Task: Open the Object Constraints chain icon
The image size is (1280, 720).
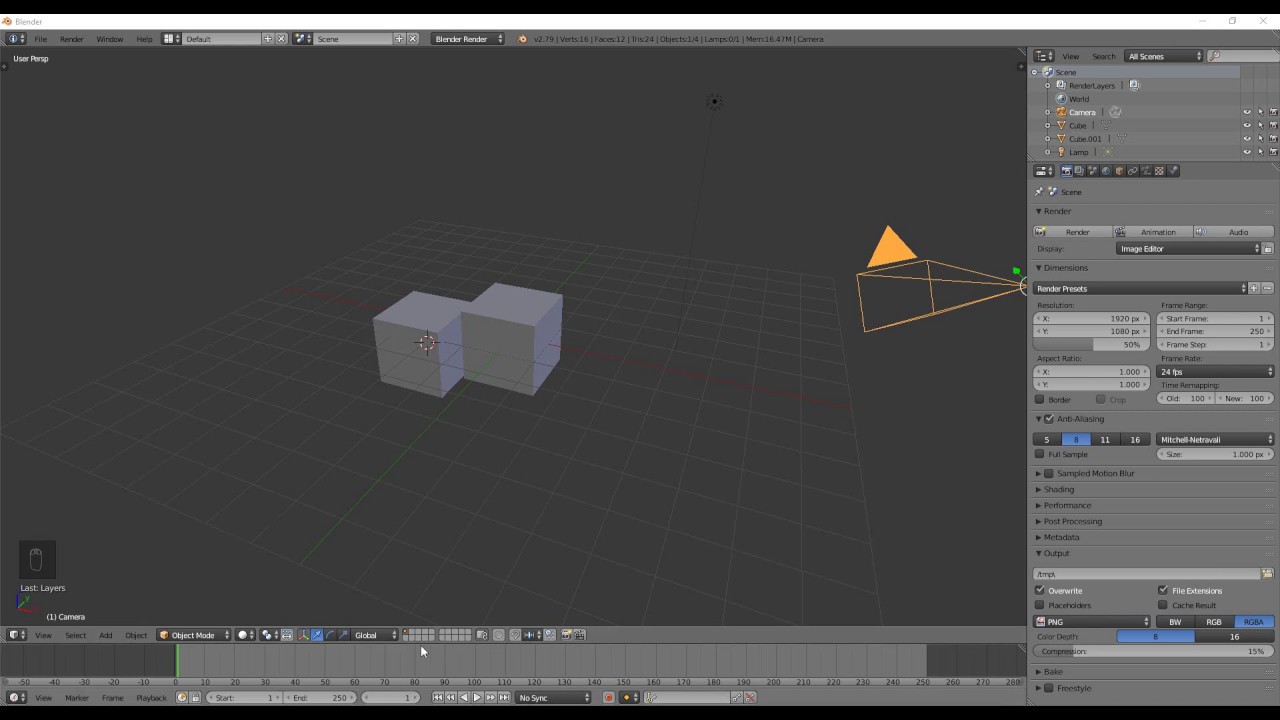Action: 1133,171
